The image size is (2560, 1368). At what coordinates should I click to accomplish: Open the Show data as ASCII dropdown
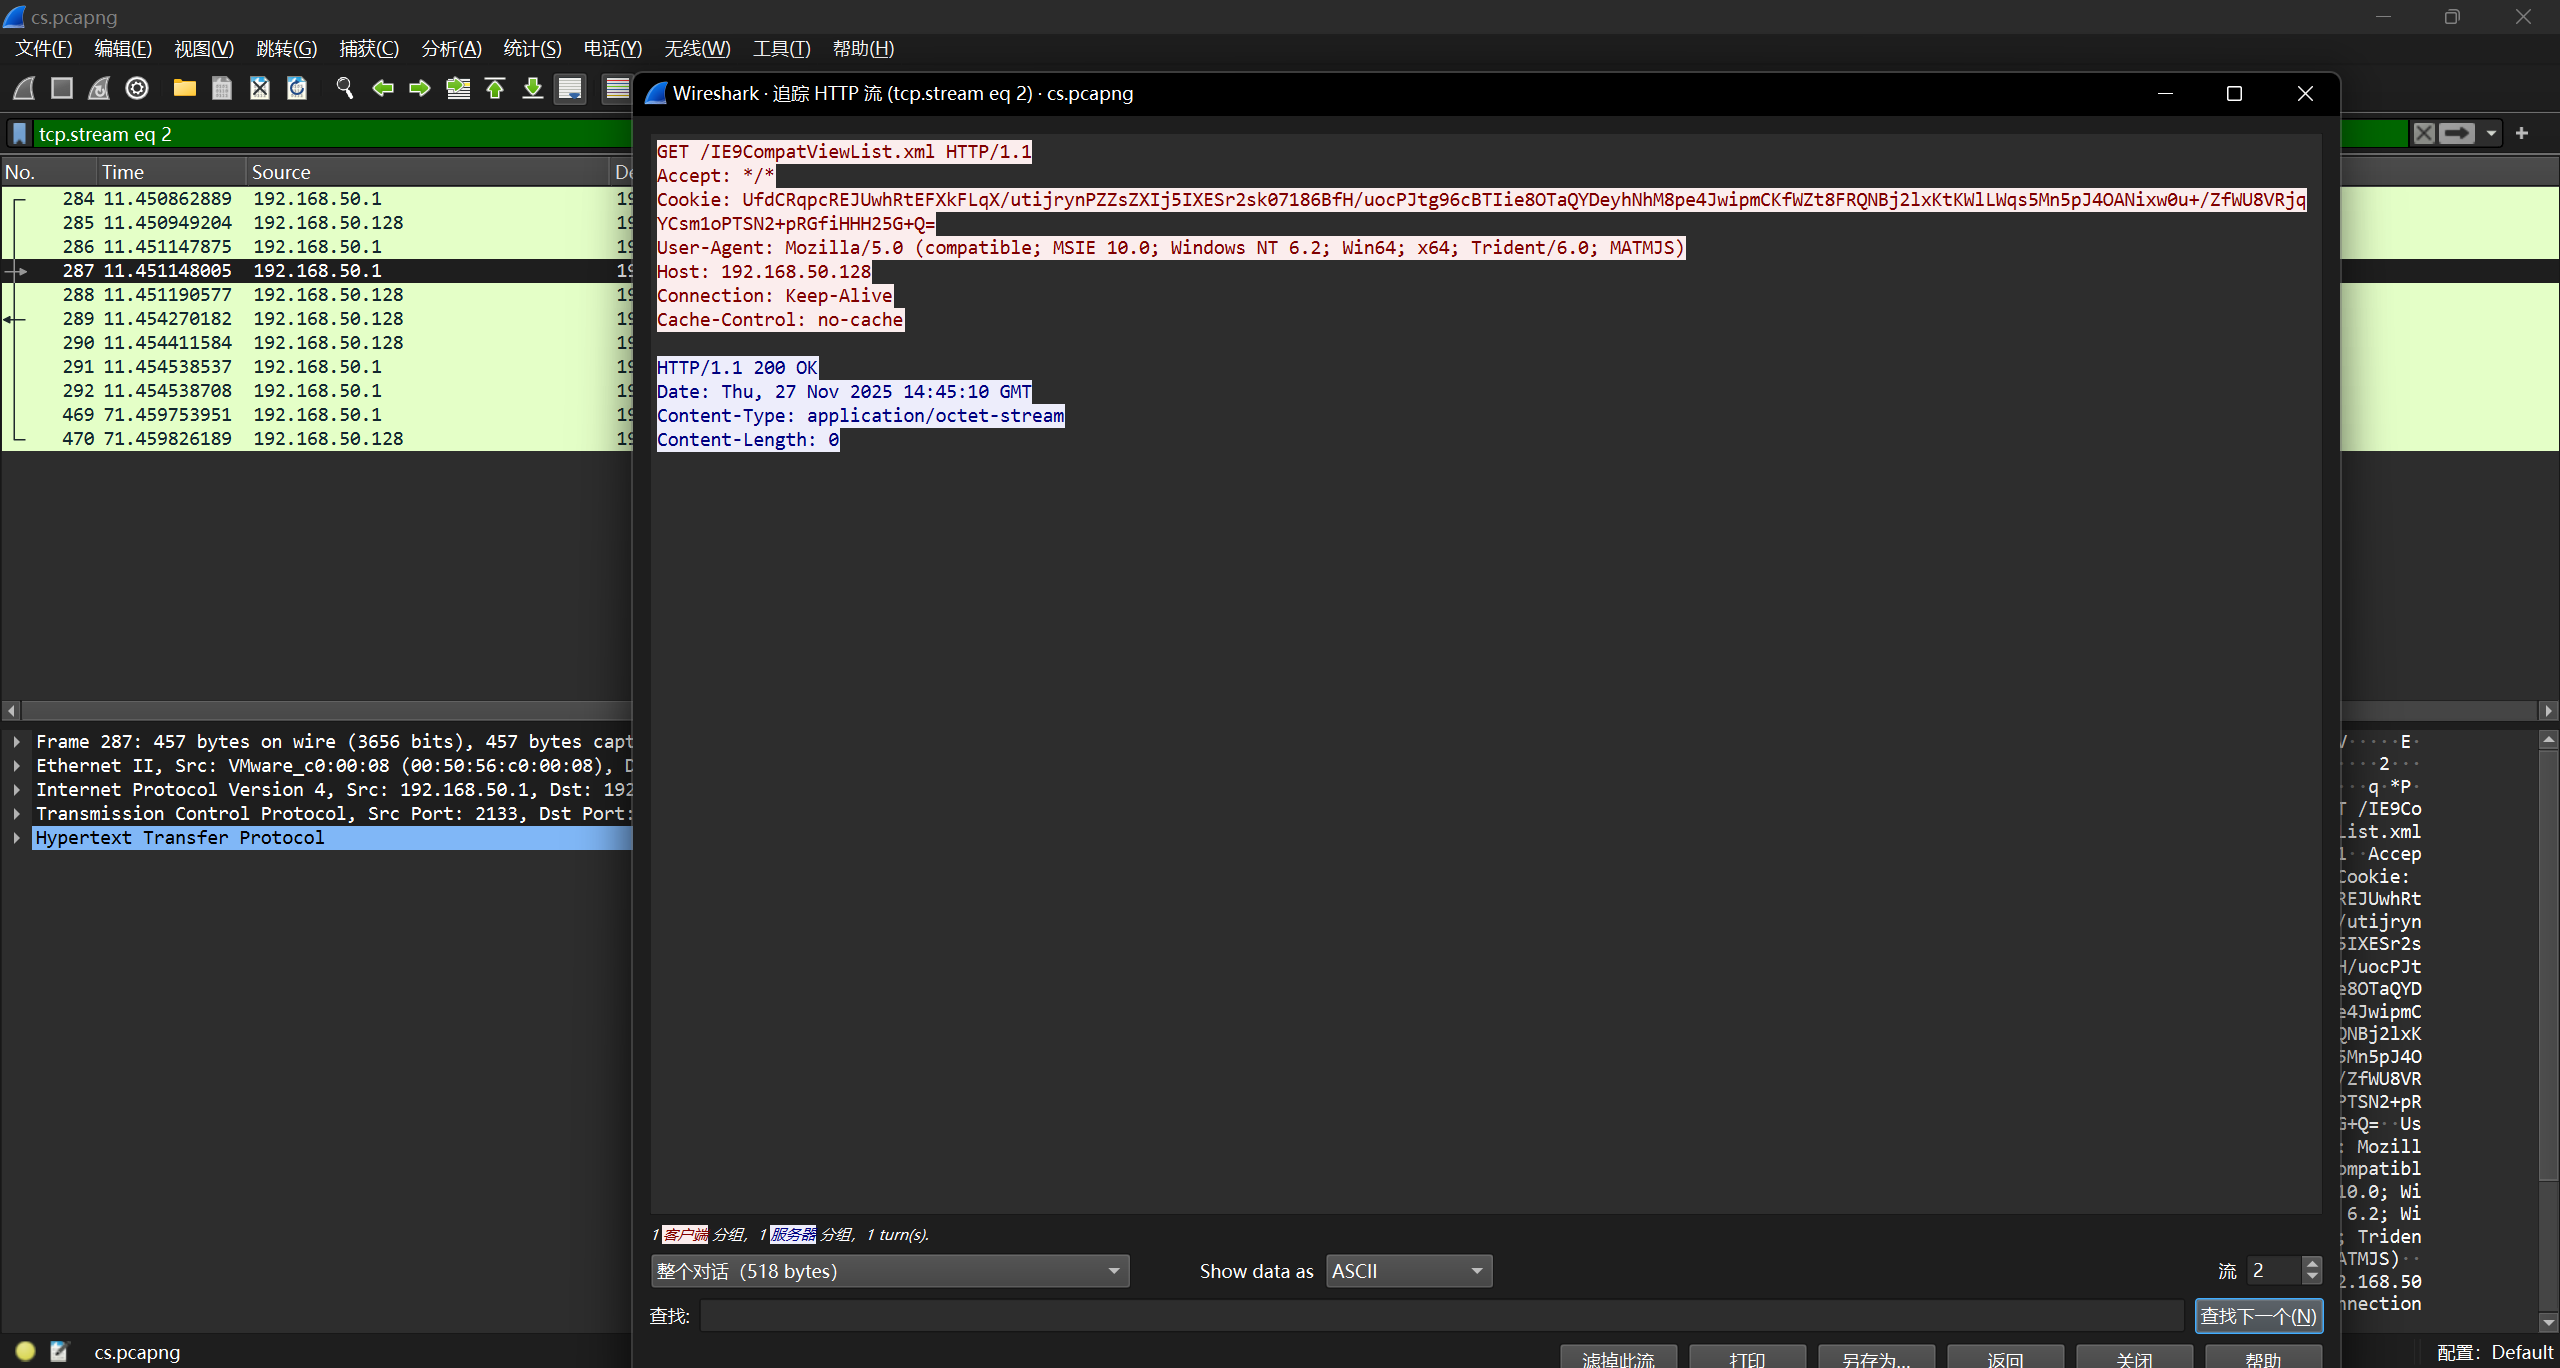click(x=1408, y=1271)
